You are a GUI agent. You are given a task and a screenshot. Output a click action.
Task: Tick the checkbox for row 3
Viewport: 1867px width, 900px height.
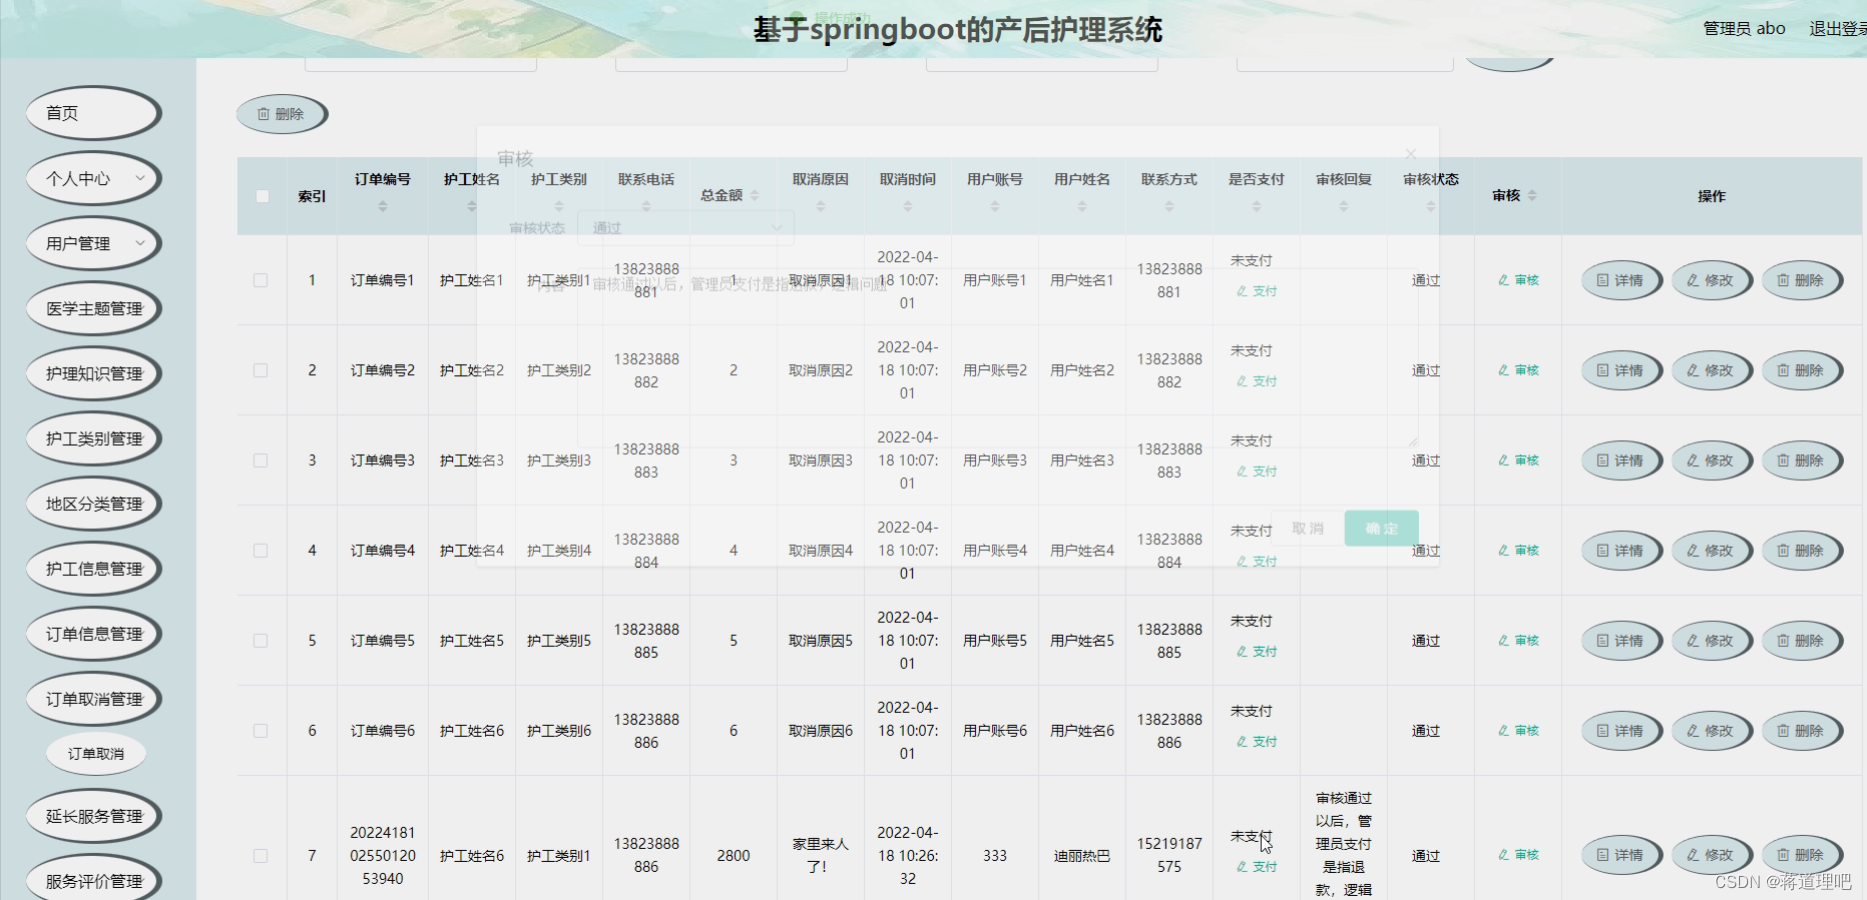point(260,460)
